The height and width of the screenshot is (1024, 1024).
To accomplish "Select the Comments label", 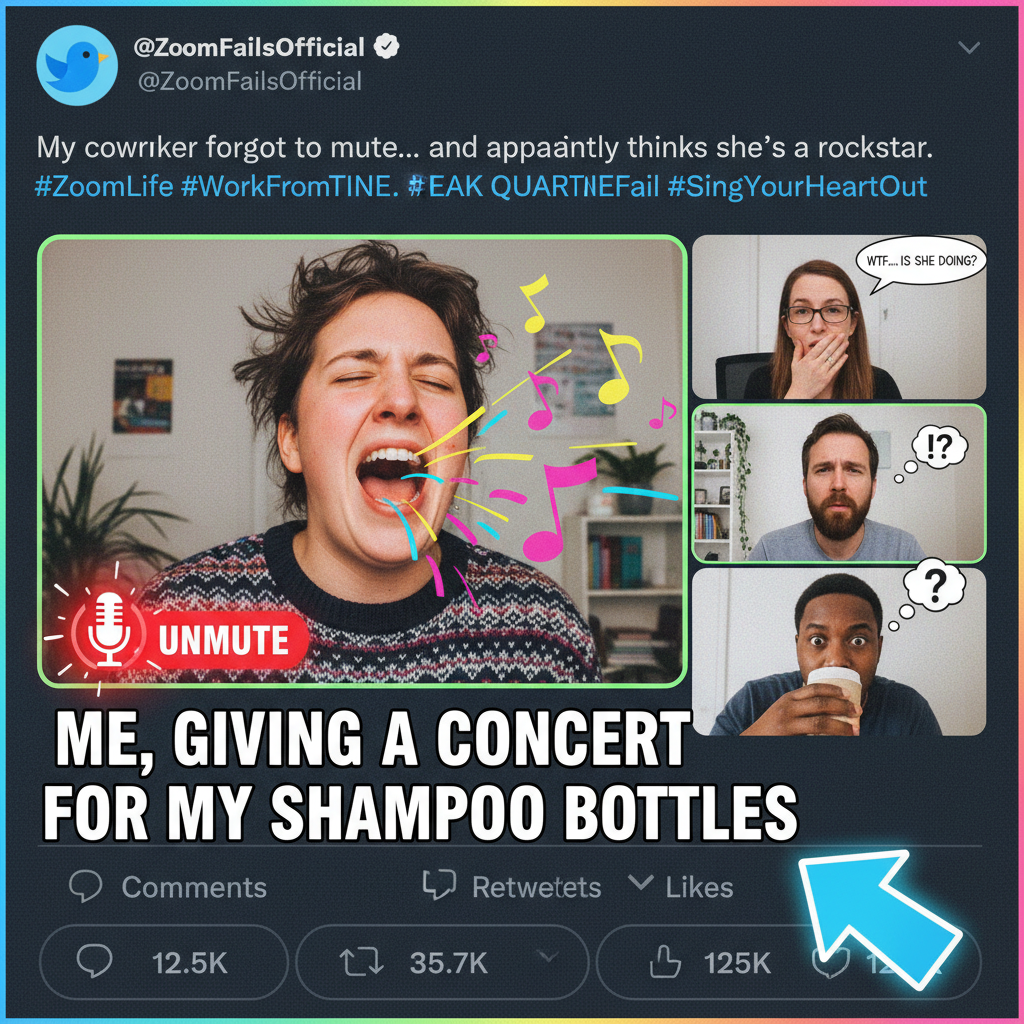I will pyautogui.click(x=194, y=888).
